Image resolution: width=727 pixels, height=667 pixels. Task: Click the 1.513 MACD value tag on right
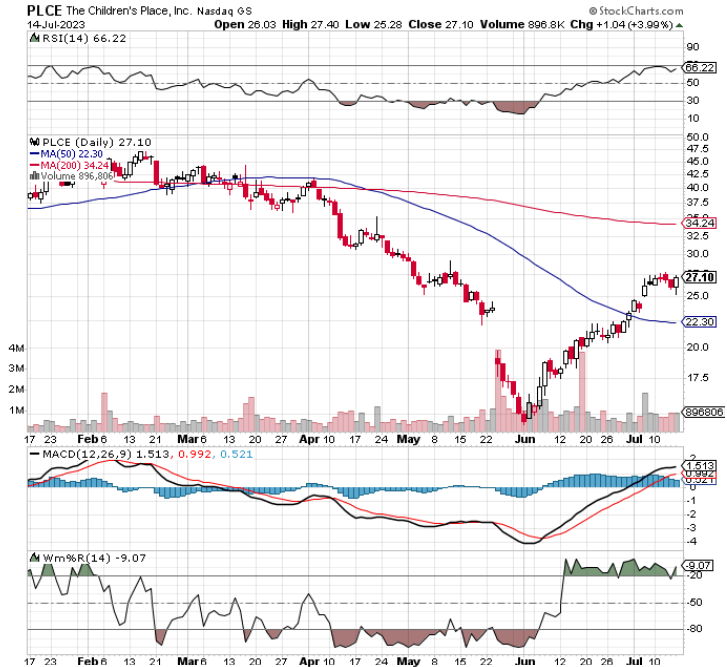click(x=700, y=465)
